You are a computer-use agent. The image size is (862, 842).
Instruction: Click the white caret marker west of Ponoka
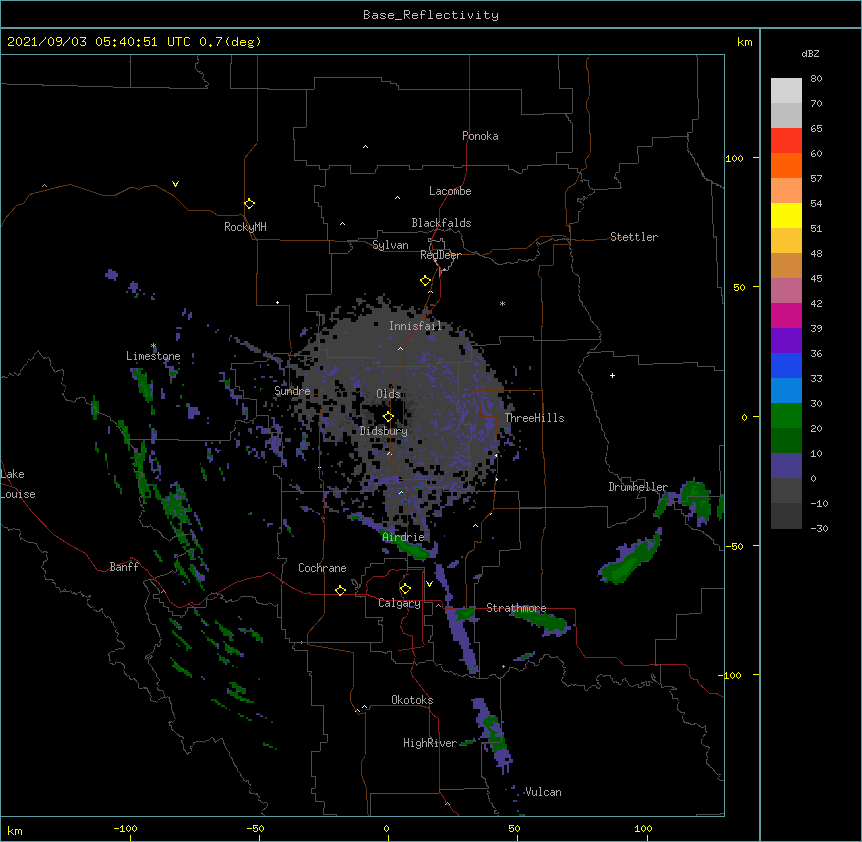(x=366, y=147)
